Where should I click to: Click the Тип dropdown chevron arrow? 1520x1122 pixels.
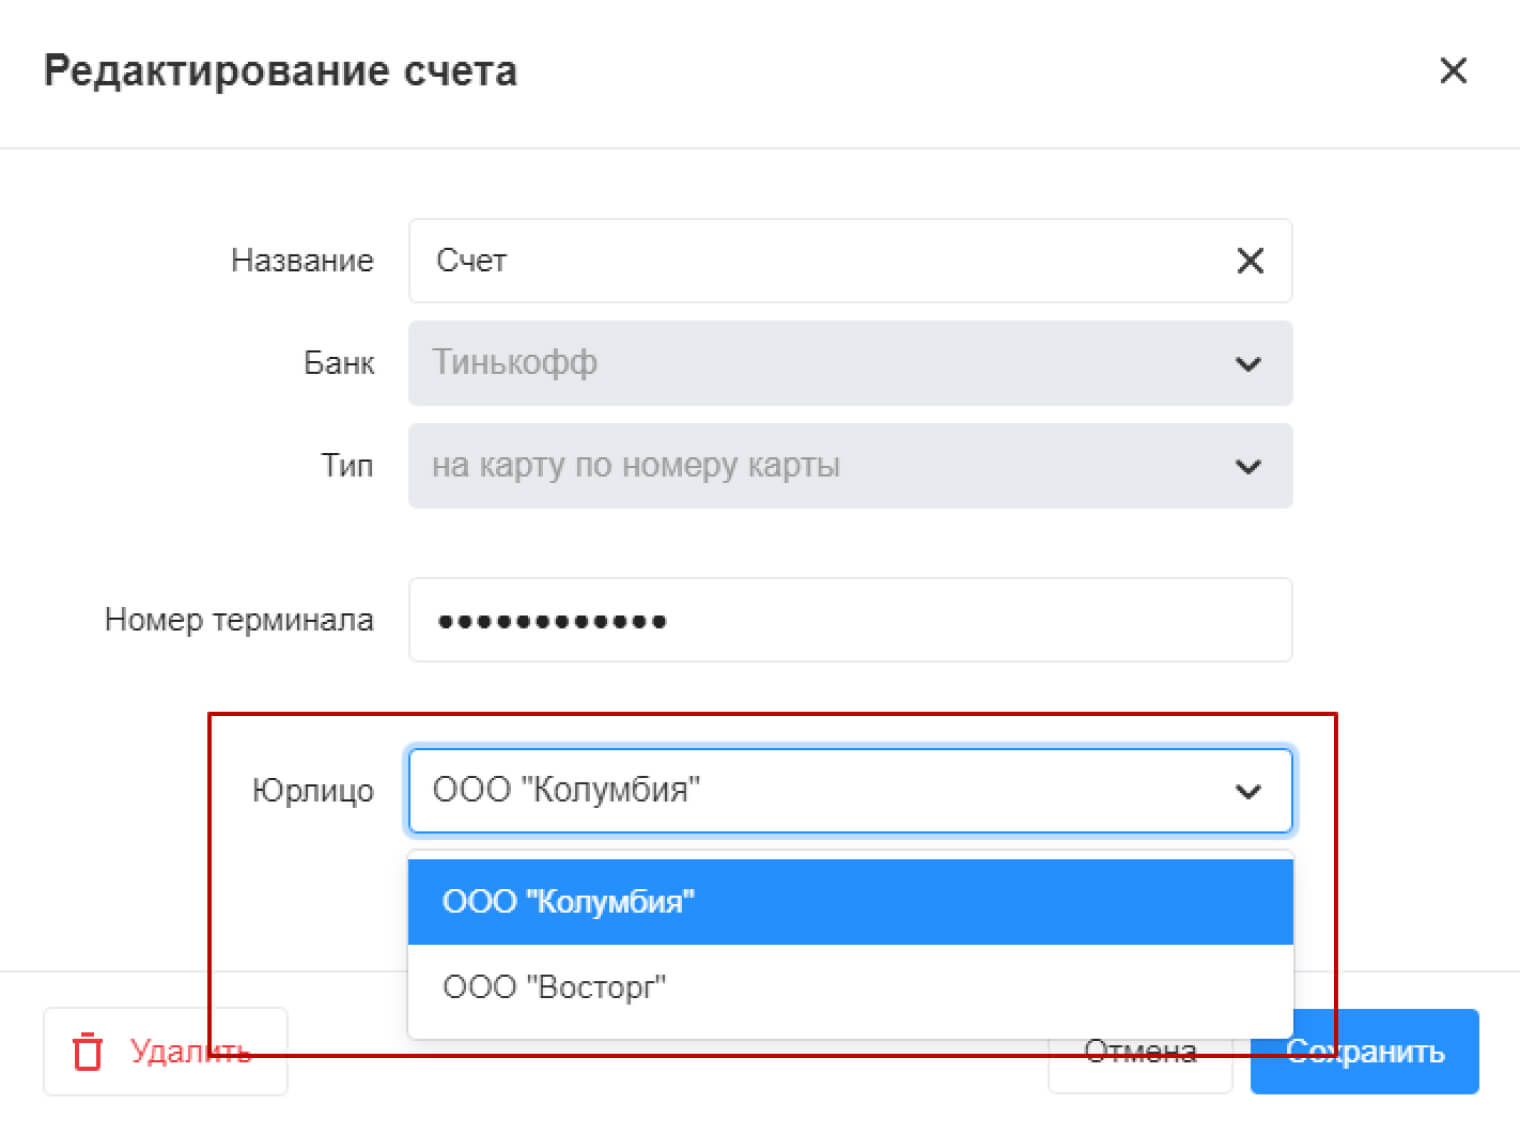(x=1248, y=467)
